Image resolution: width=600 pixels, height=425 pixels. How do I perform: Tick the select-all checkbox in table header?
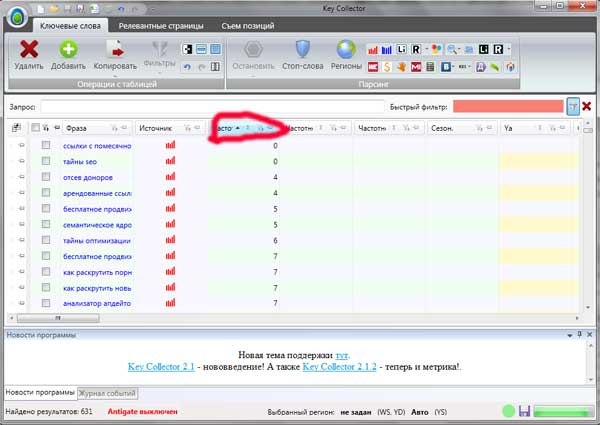35,128
